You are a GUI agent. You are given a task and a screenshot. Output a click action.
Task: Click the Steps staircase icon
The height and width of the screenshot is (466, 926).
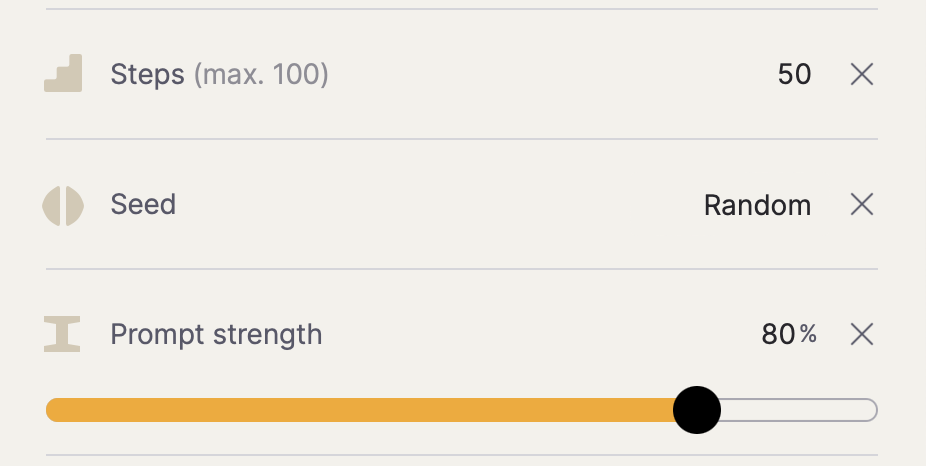[63, 75]
